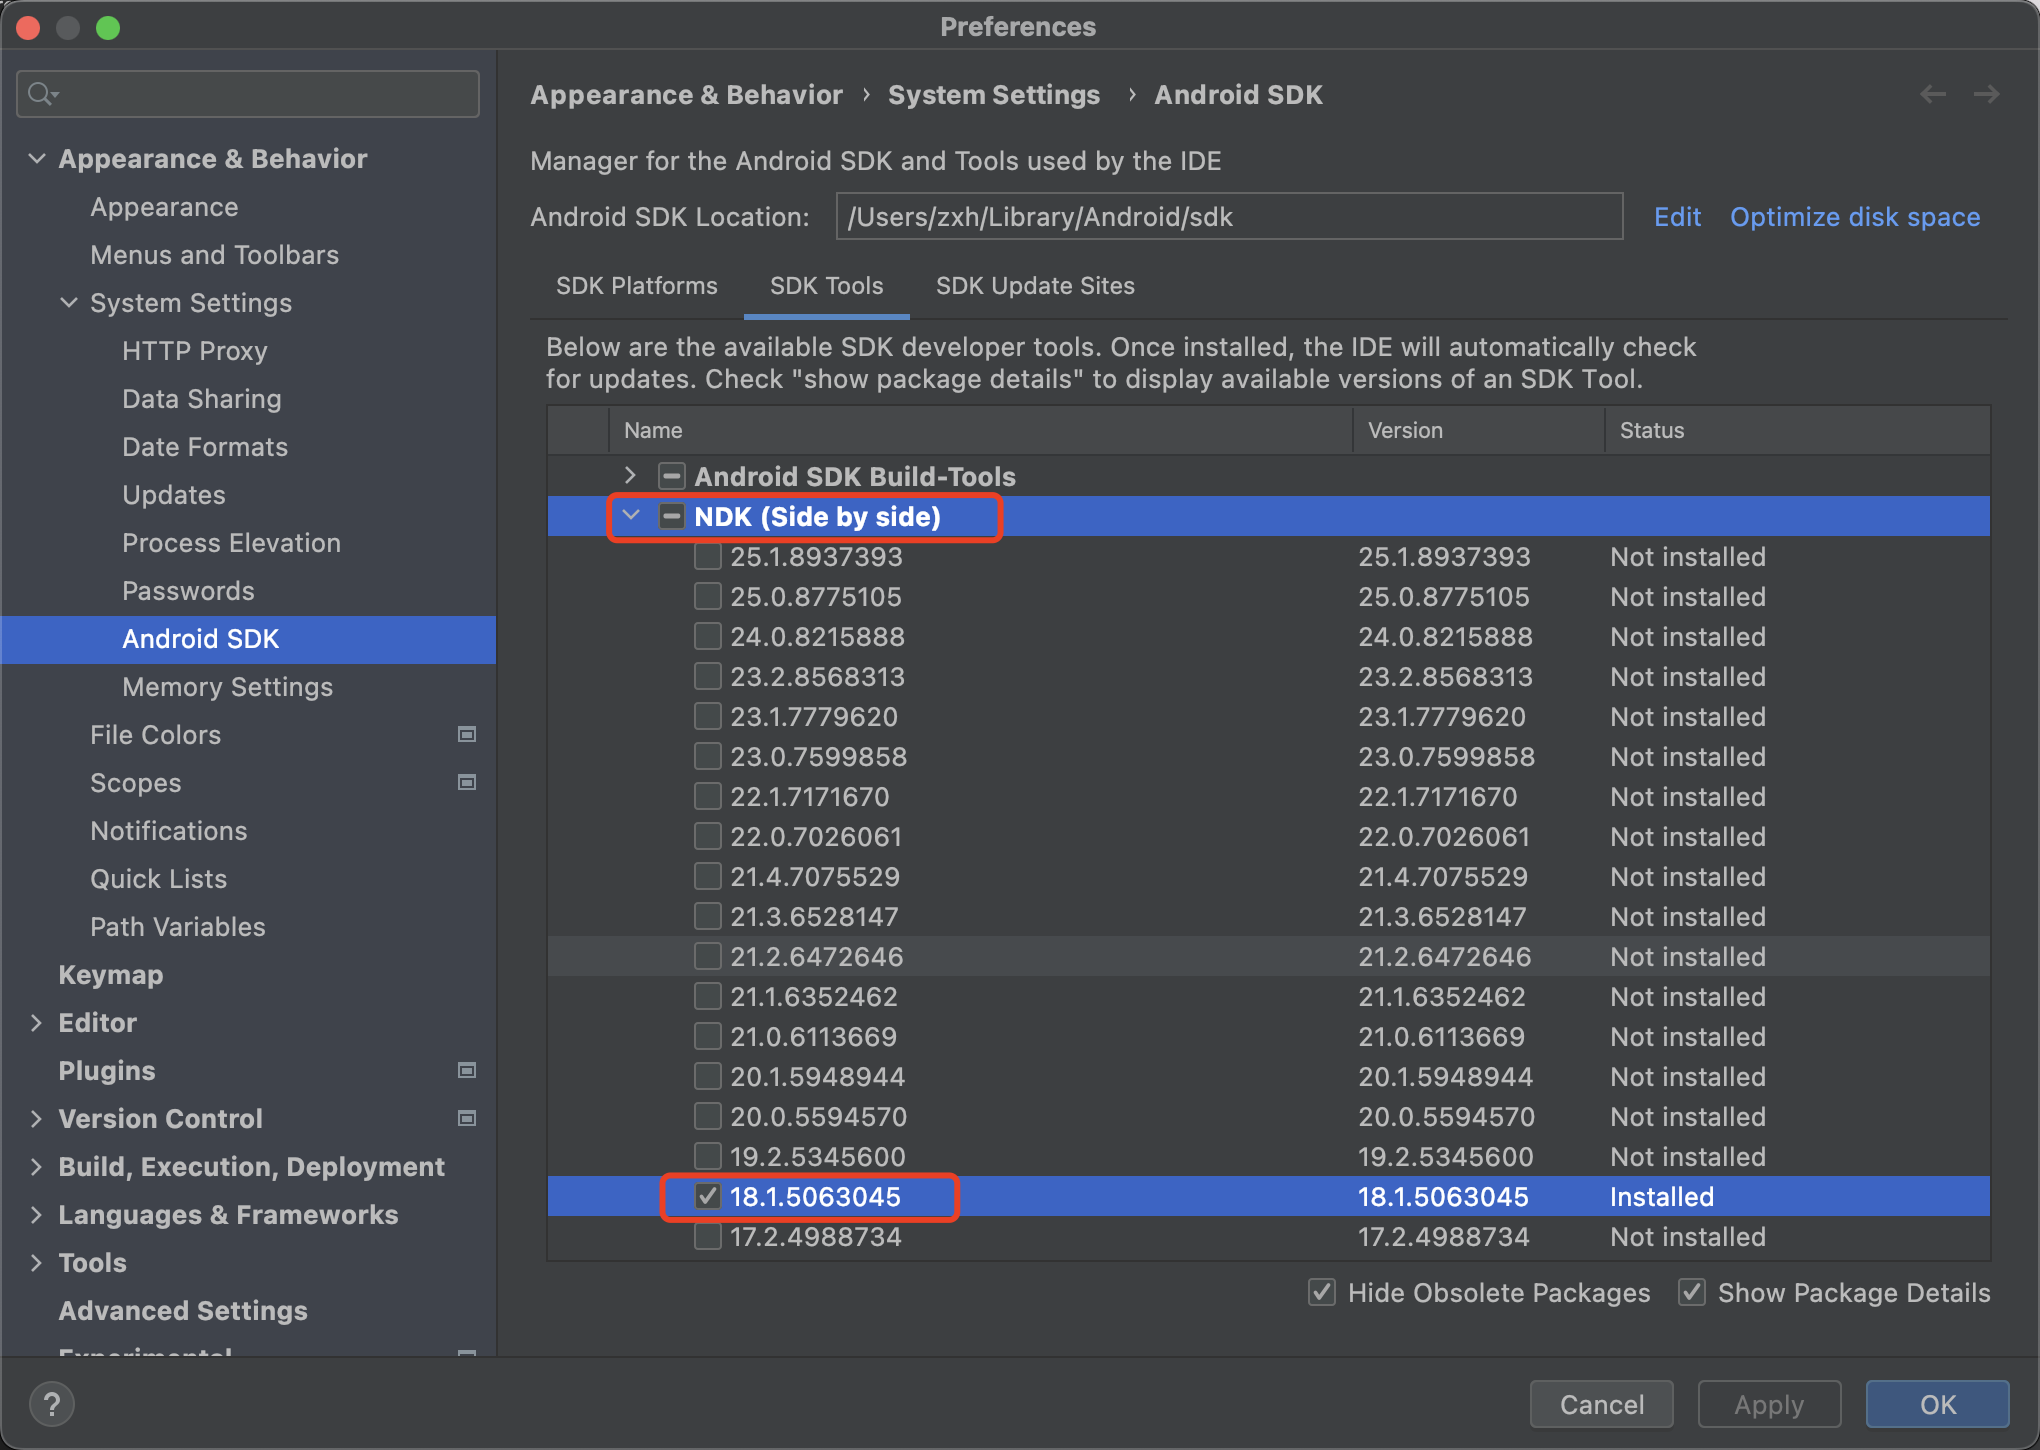Collapse the NDK Side by side section
Viewport: 2040px width, 1450px height.
point(629,516)
